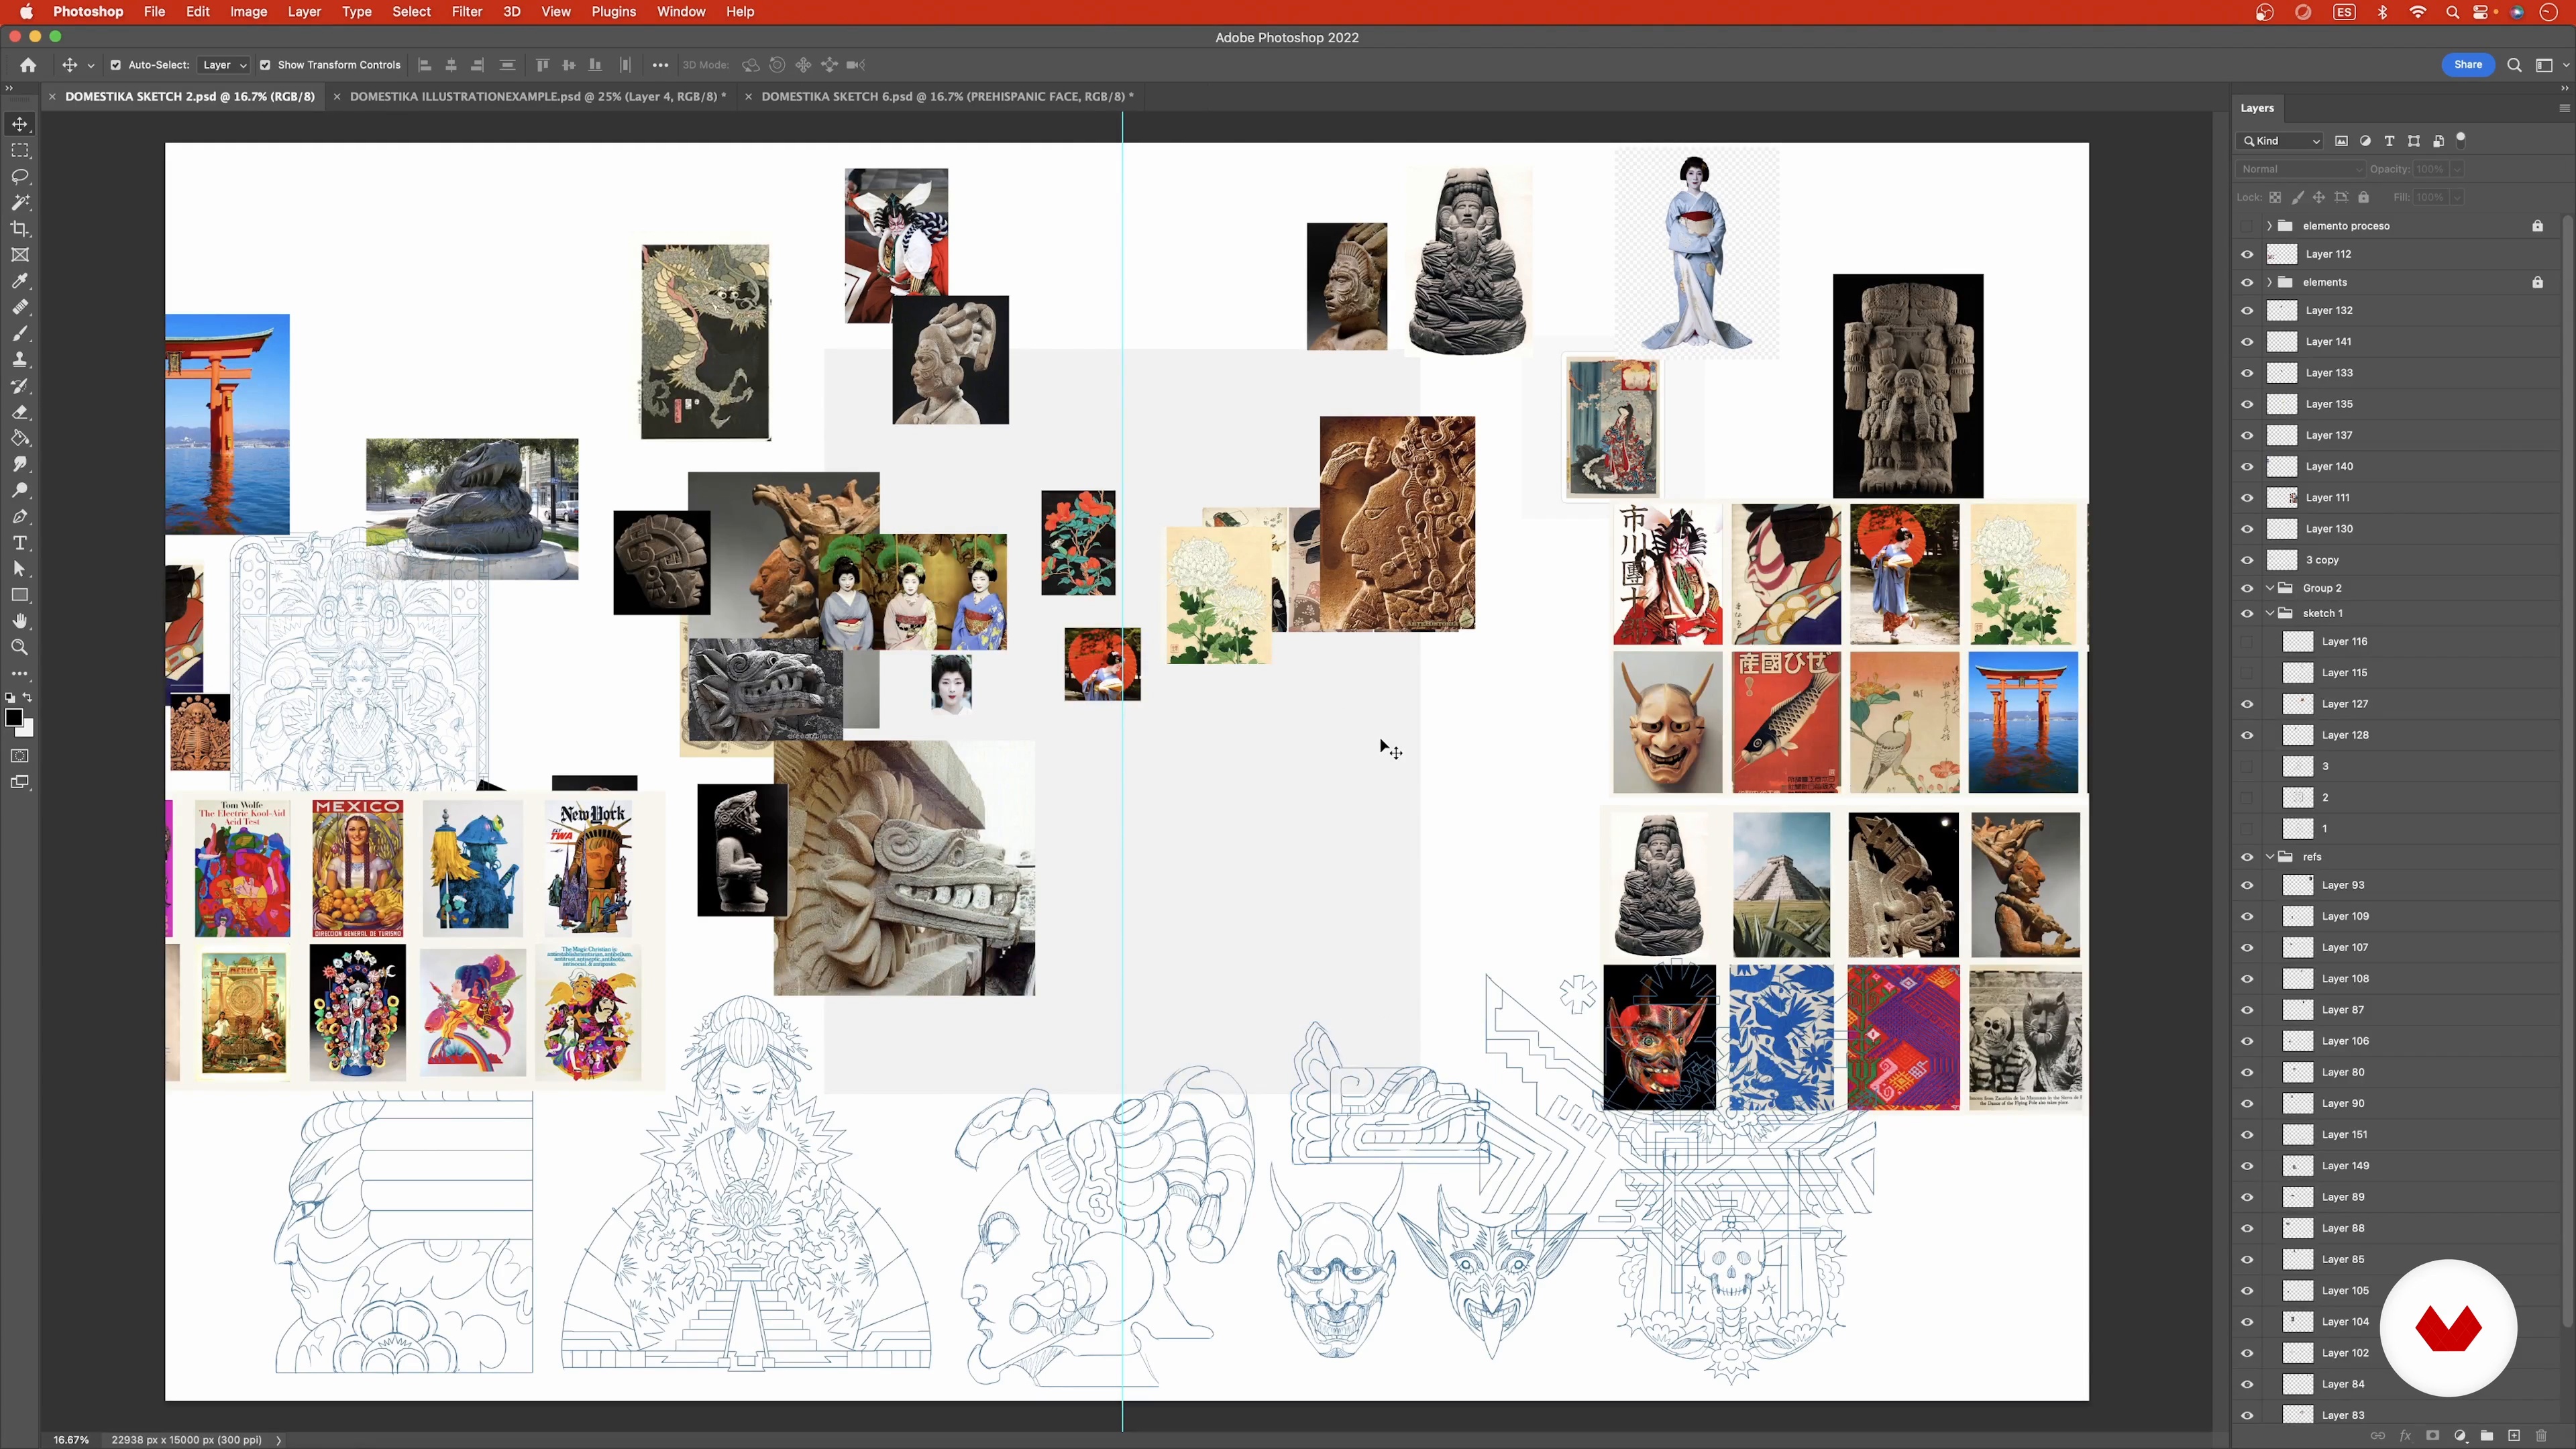This screenshot has width=2576, height=1449.
Task: Open the Filter menu
Action: (x=466, y=12)
